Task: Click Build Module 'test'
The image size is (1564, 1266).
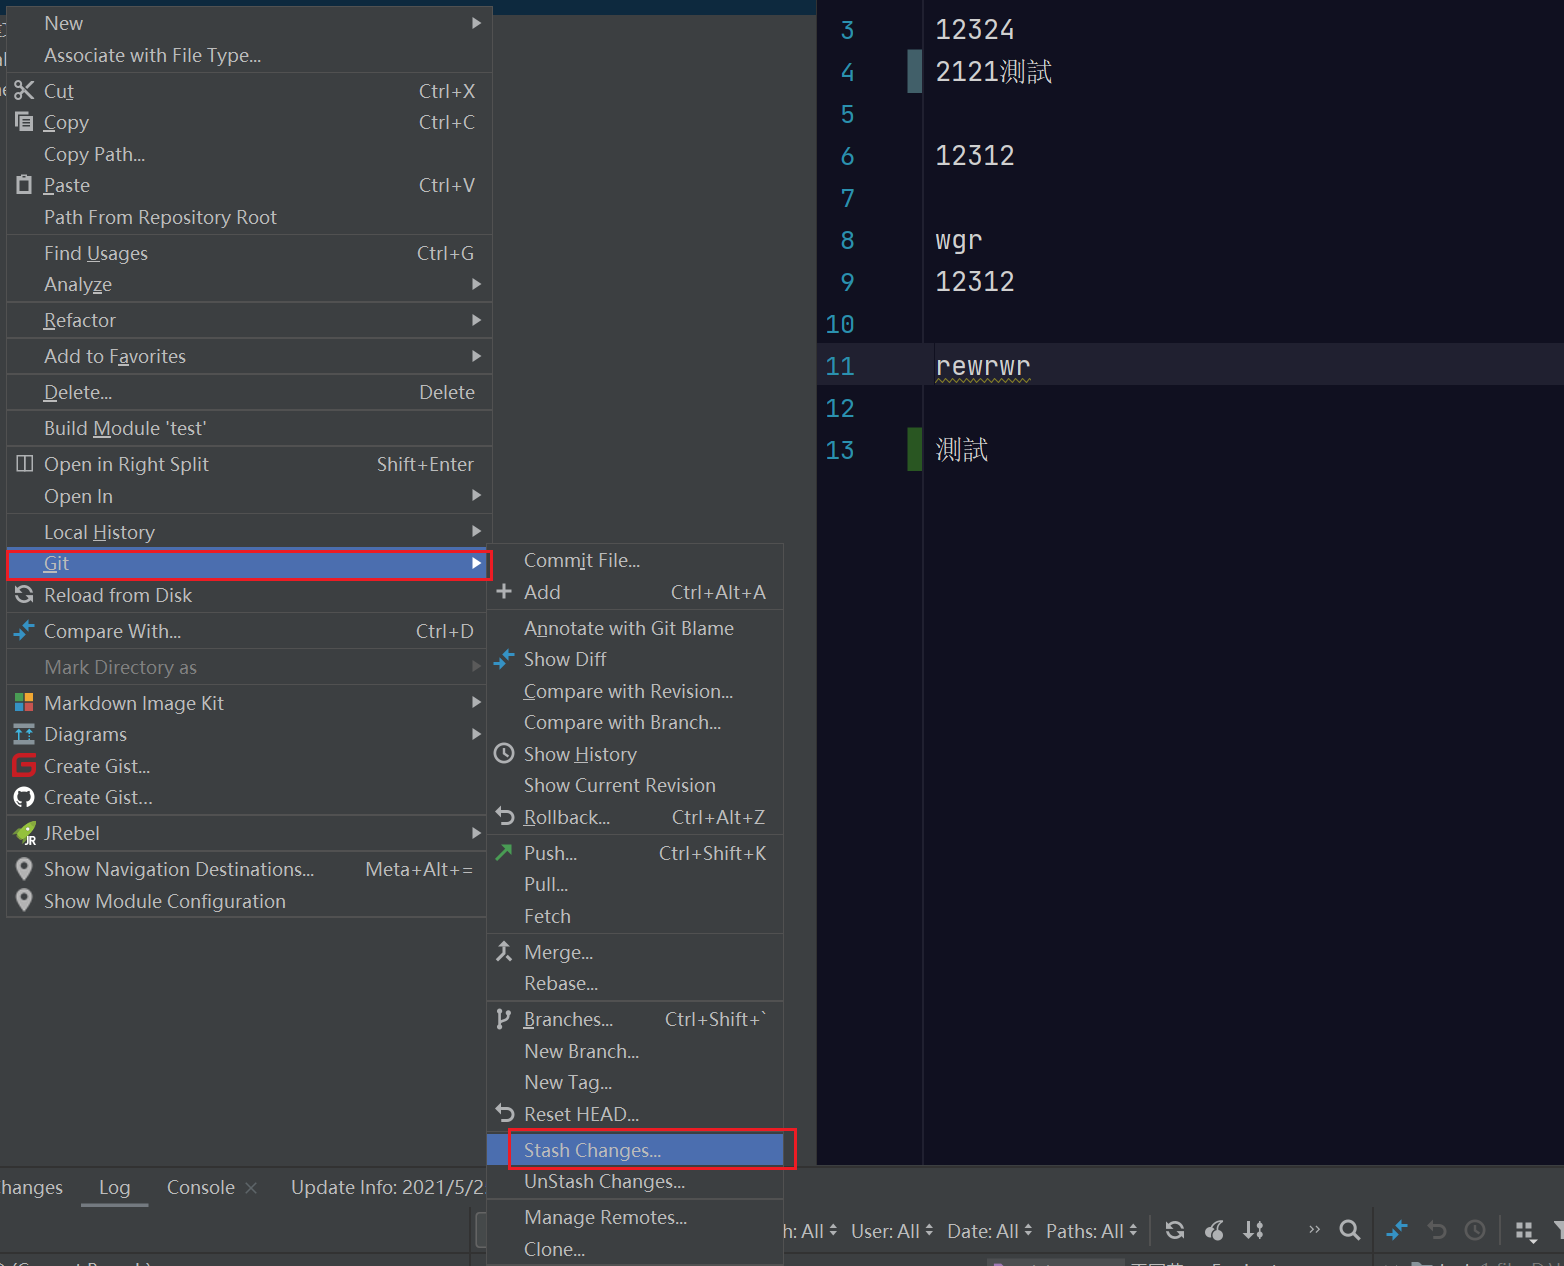Action: (x=125, y=428)
